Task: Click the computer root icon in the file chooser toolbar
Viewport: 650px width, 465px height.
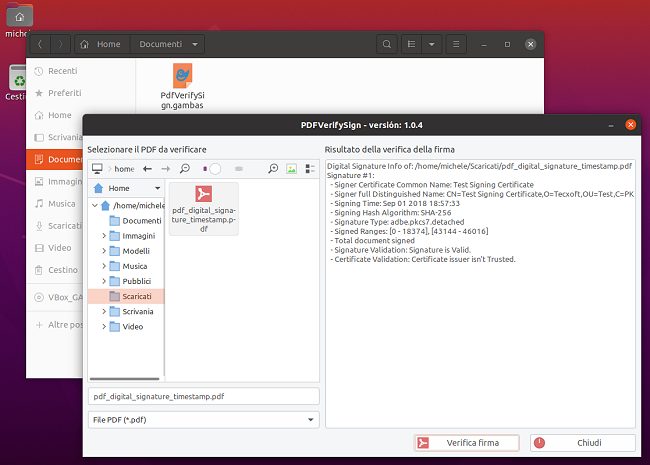Action: coord(97,169)
